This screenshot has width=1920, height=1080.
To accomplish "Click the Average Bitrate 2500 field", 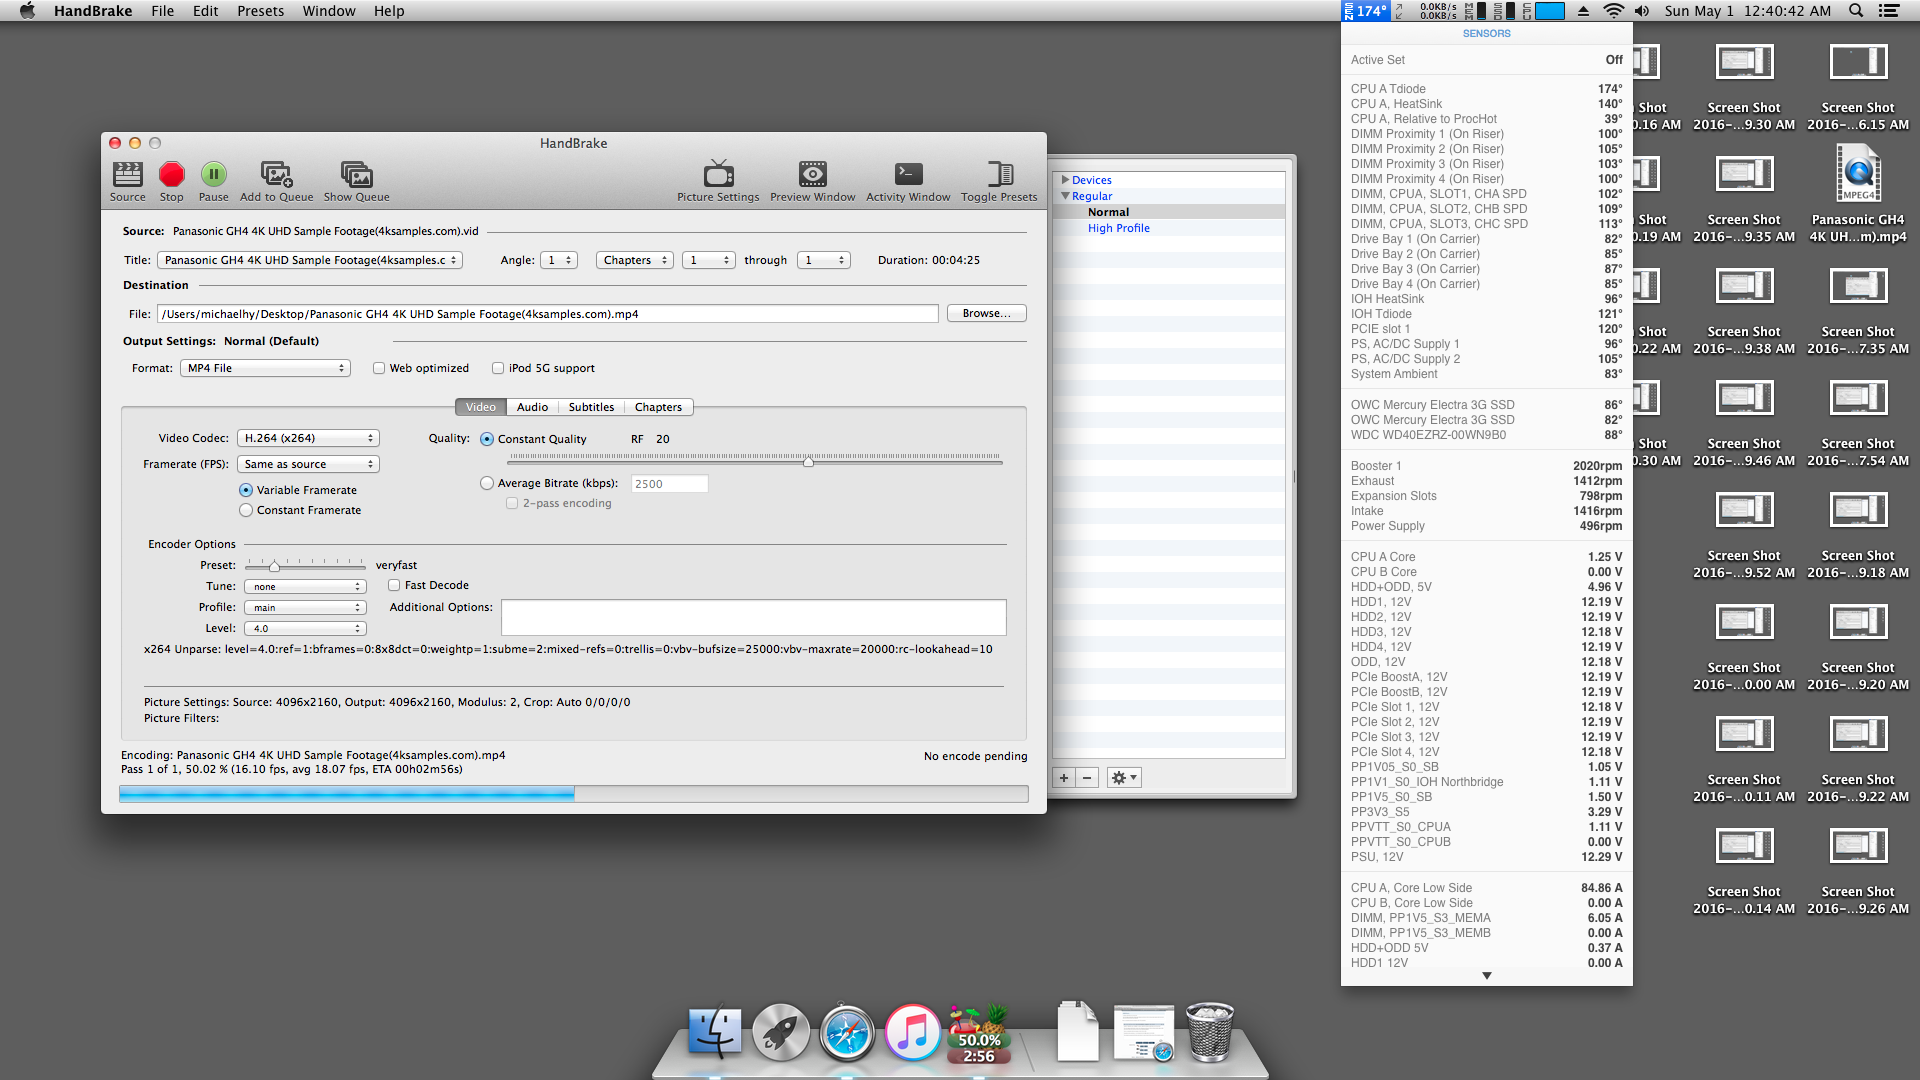I will point(669,484).
